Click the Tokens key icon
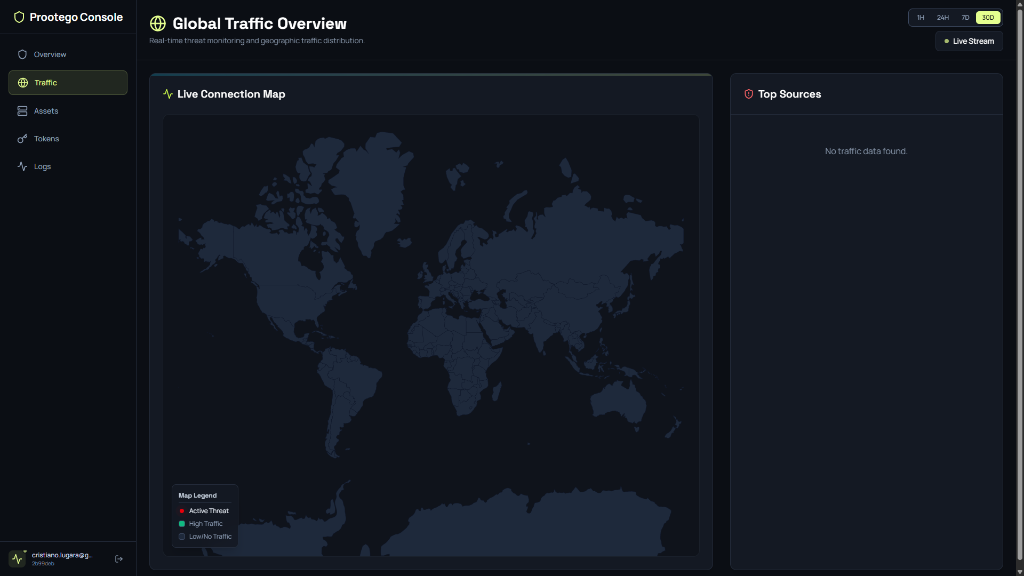Screen dimensions: 1024x576 (22, 139)
